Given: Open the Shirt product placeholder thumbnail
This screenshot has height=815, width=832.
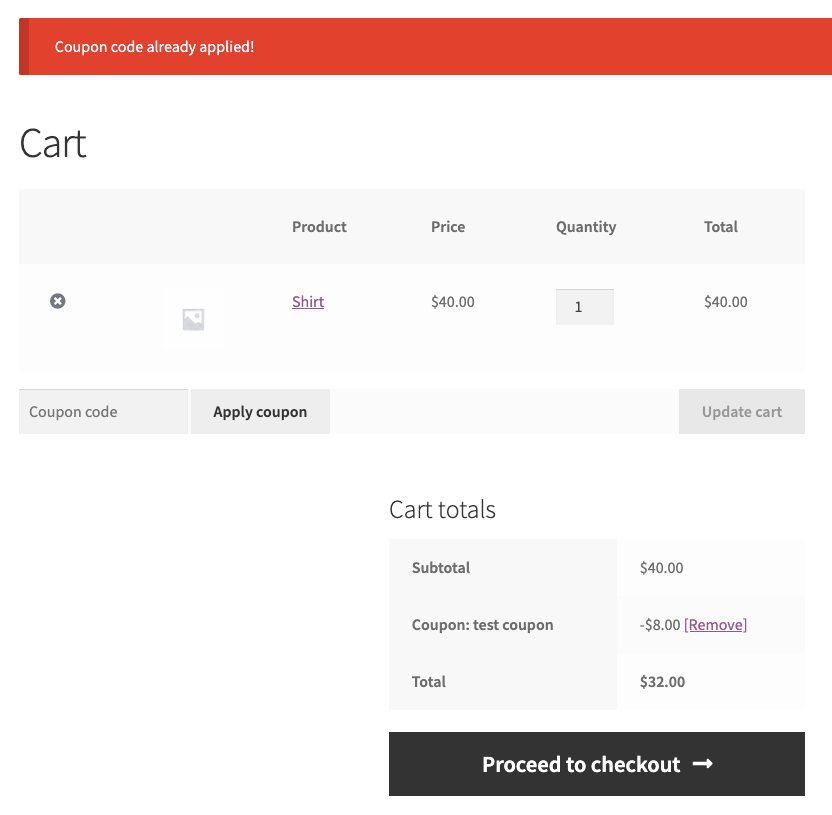Looking at the screenshot, I should 193,319.
